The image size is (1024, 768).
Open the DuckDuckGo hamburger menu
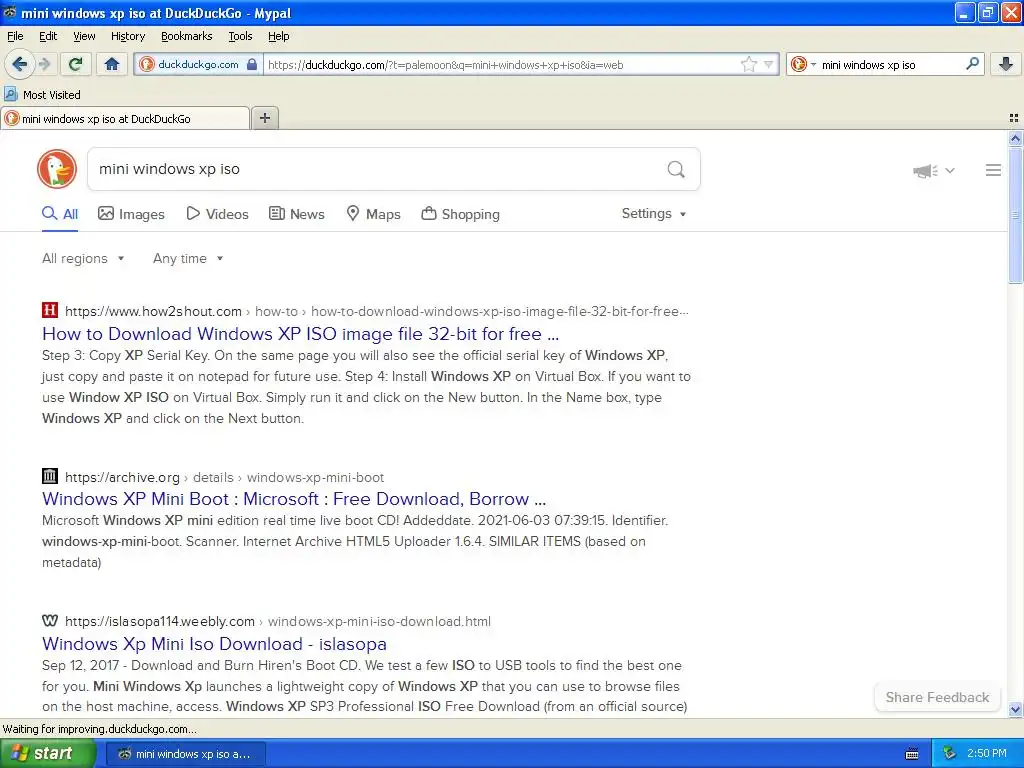coord(993,170)
